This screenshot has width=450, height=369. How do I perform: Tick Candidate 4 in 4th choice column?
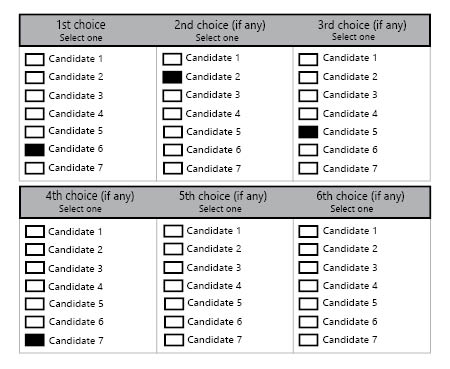click(34, 286)
